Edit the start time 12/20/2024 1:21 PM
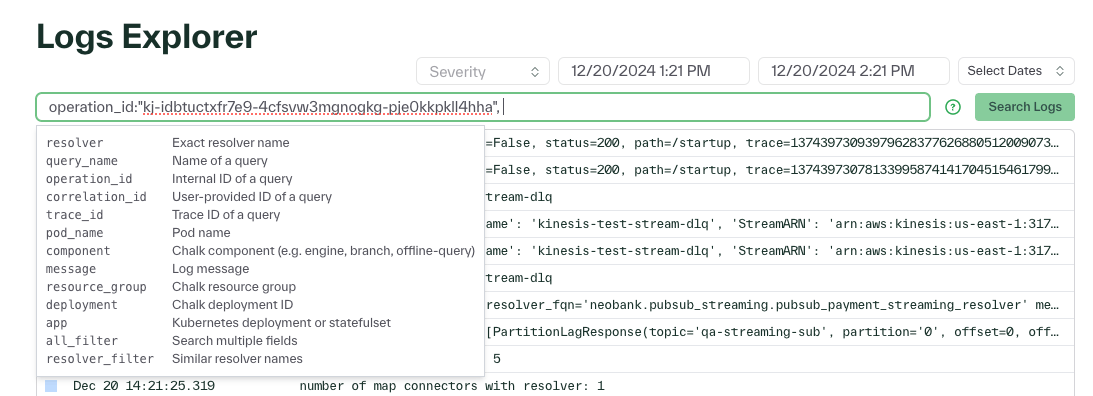 pyautogui.click(x=654, y=71)
